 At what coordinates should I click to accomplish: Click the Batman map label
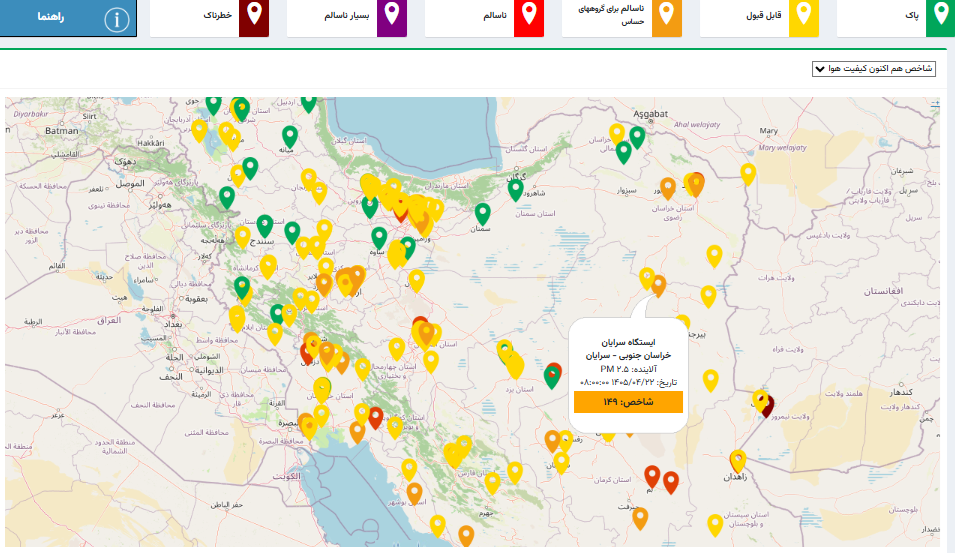(62, 130)
